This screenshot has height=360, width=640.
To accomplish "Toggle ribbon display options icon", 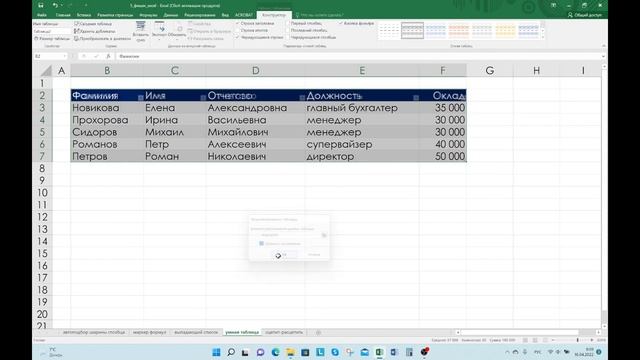I will 553,5.
